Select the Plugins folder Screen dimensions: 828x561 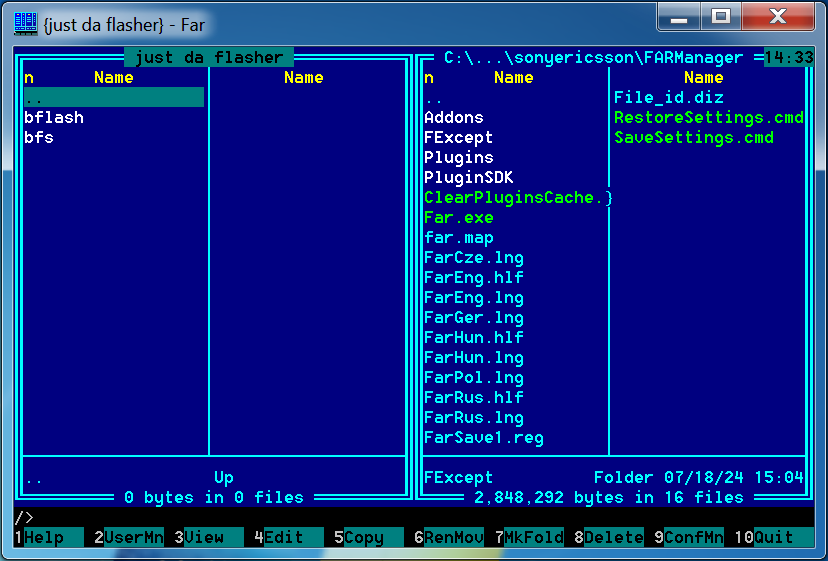(x=459, y=157)
